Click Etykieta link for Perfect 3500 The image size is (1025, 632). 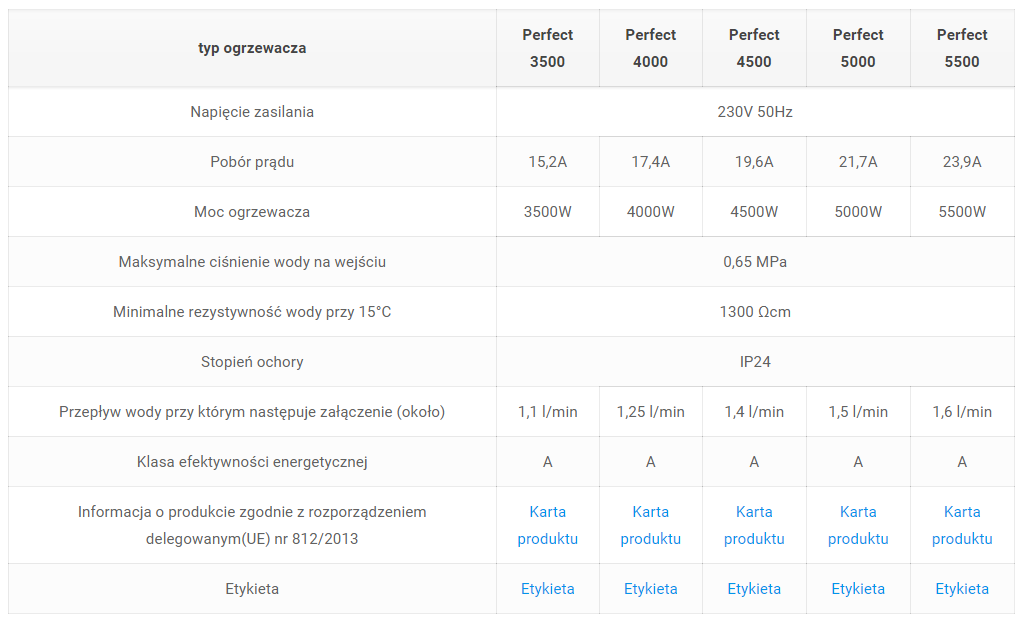[x=547, y=589]
